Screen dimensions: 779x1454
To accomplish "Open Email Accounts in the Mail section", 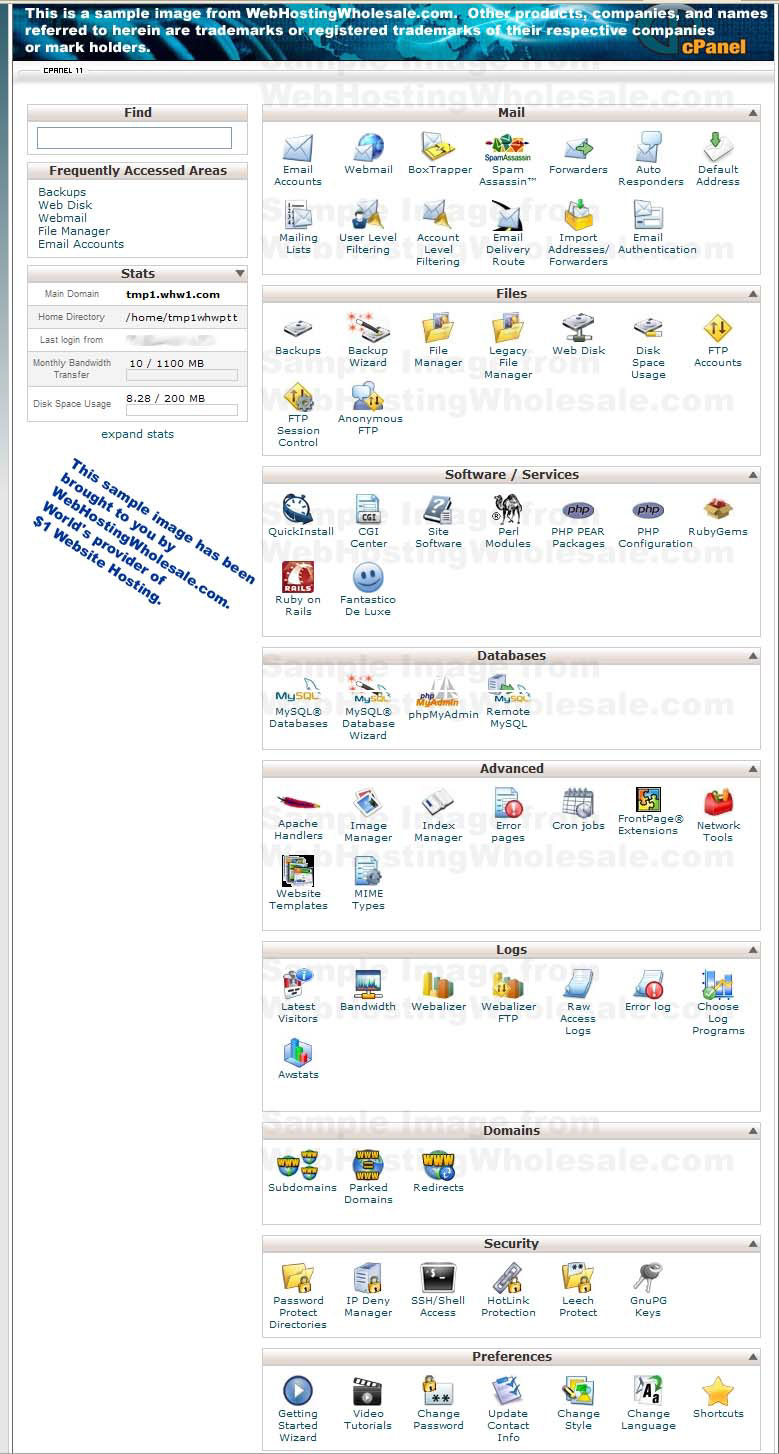I will pos(298,160).
